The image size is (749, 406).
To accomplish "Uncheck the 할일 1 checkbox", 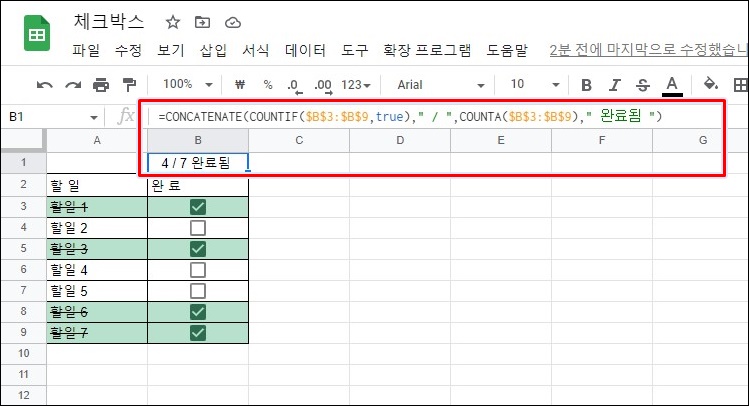I will point(198,207).
